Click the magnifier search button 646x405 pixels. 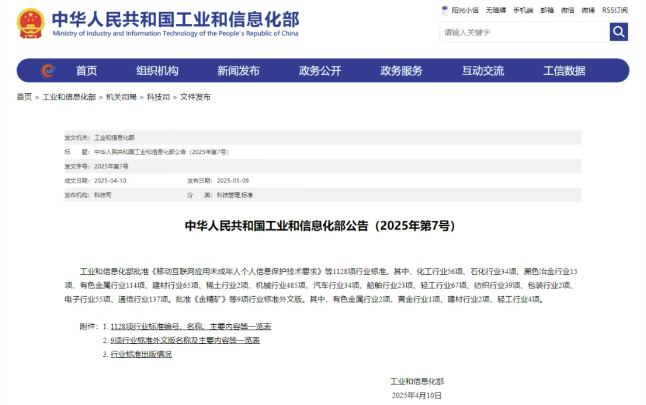619,32
